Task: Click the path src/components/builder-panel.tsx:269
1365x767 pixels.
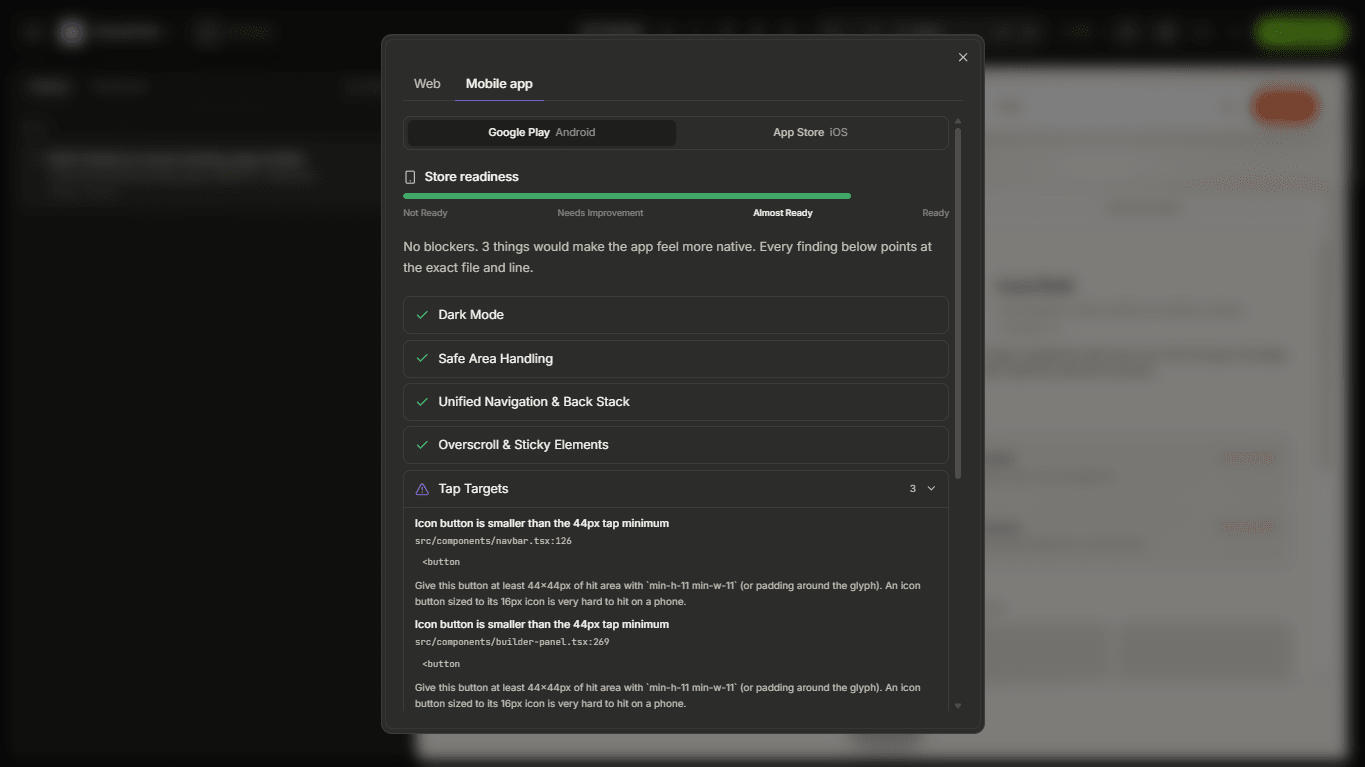Action: click(x=512, y=642)
